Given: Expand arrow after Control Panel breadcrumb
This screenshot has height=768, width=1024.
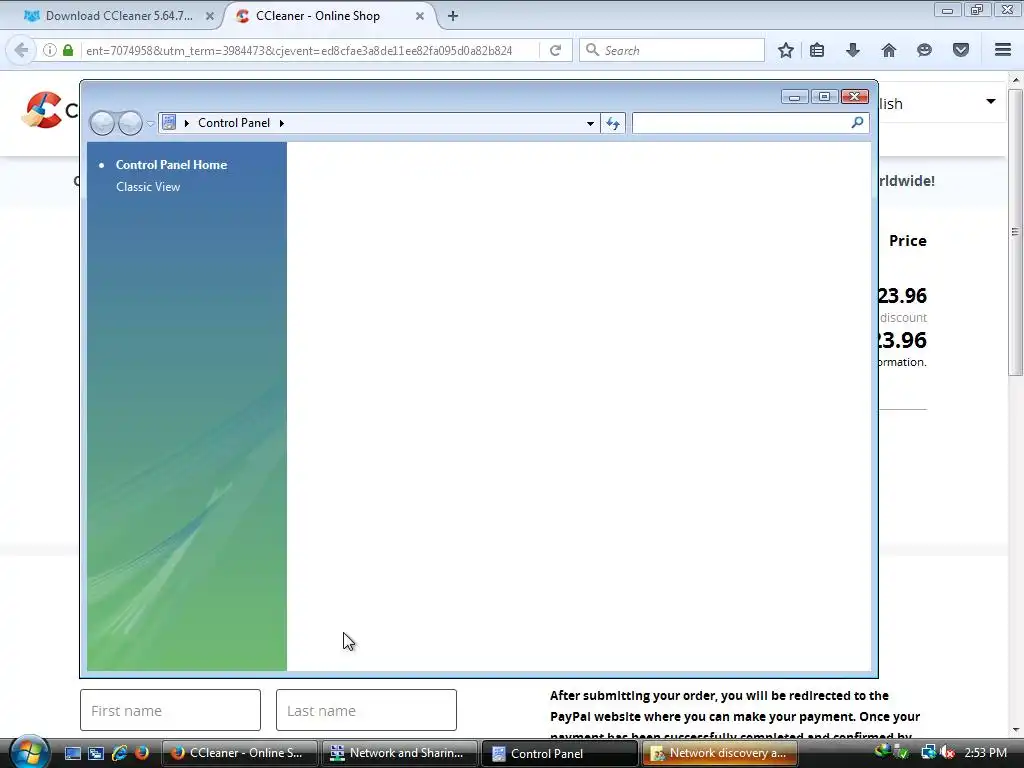Looking at the screenshot, I should (281, 123).
